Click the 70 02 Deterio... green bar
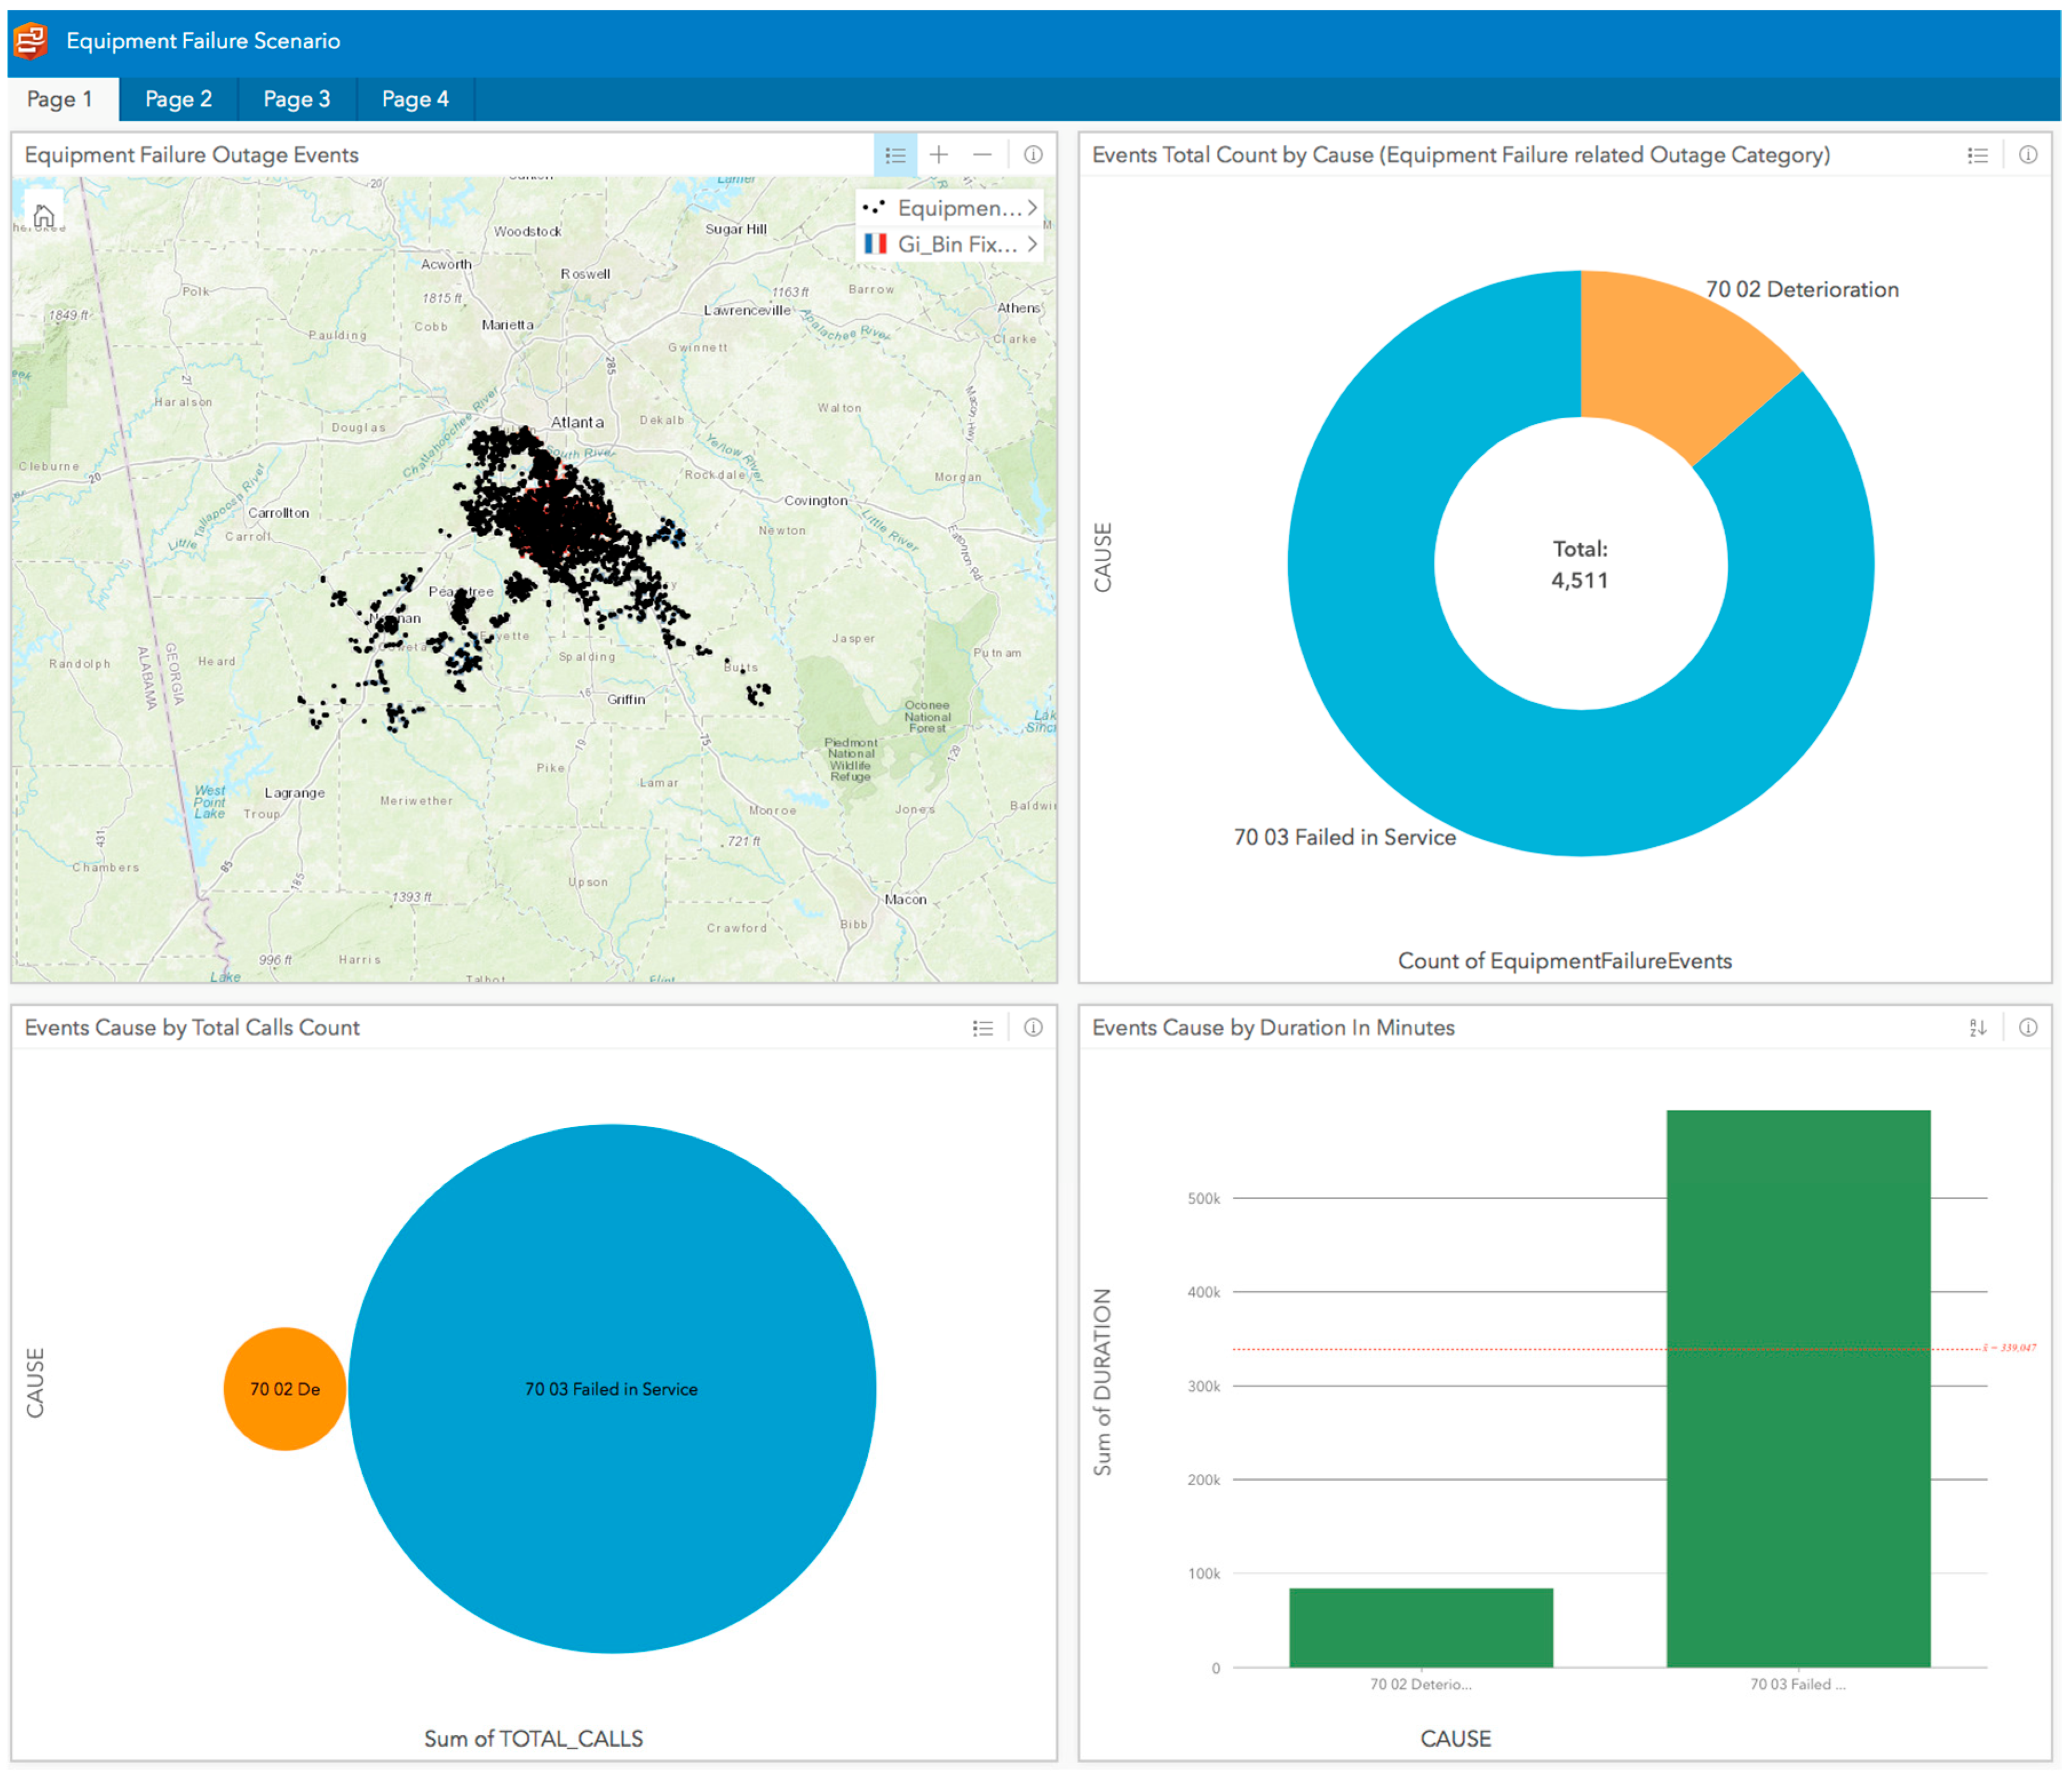 click(x=1420, y=1627)
